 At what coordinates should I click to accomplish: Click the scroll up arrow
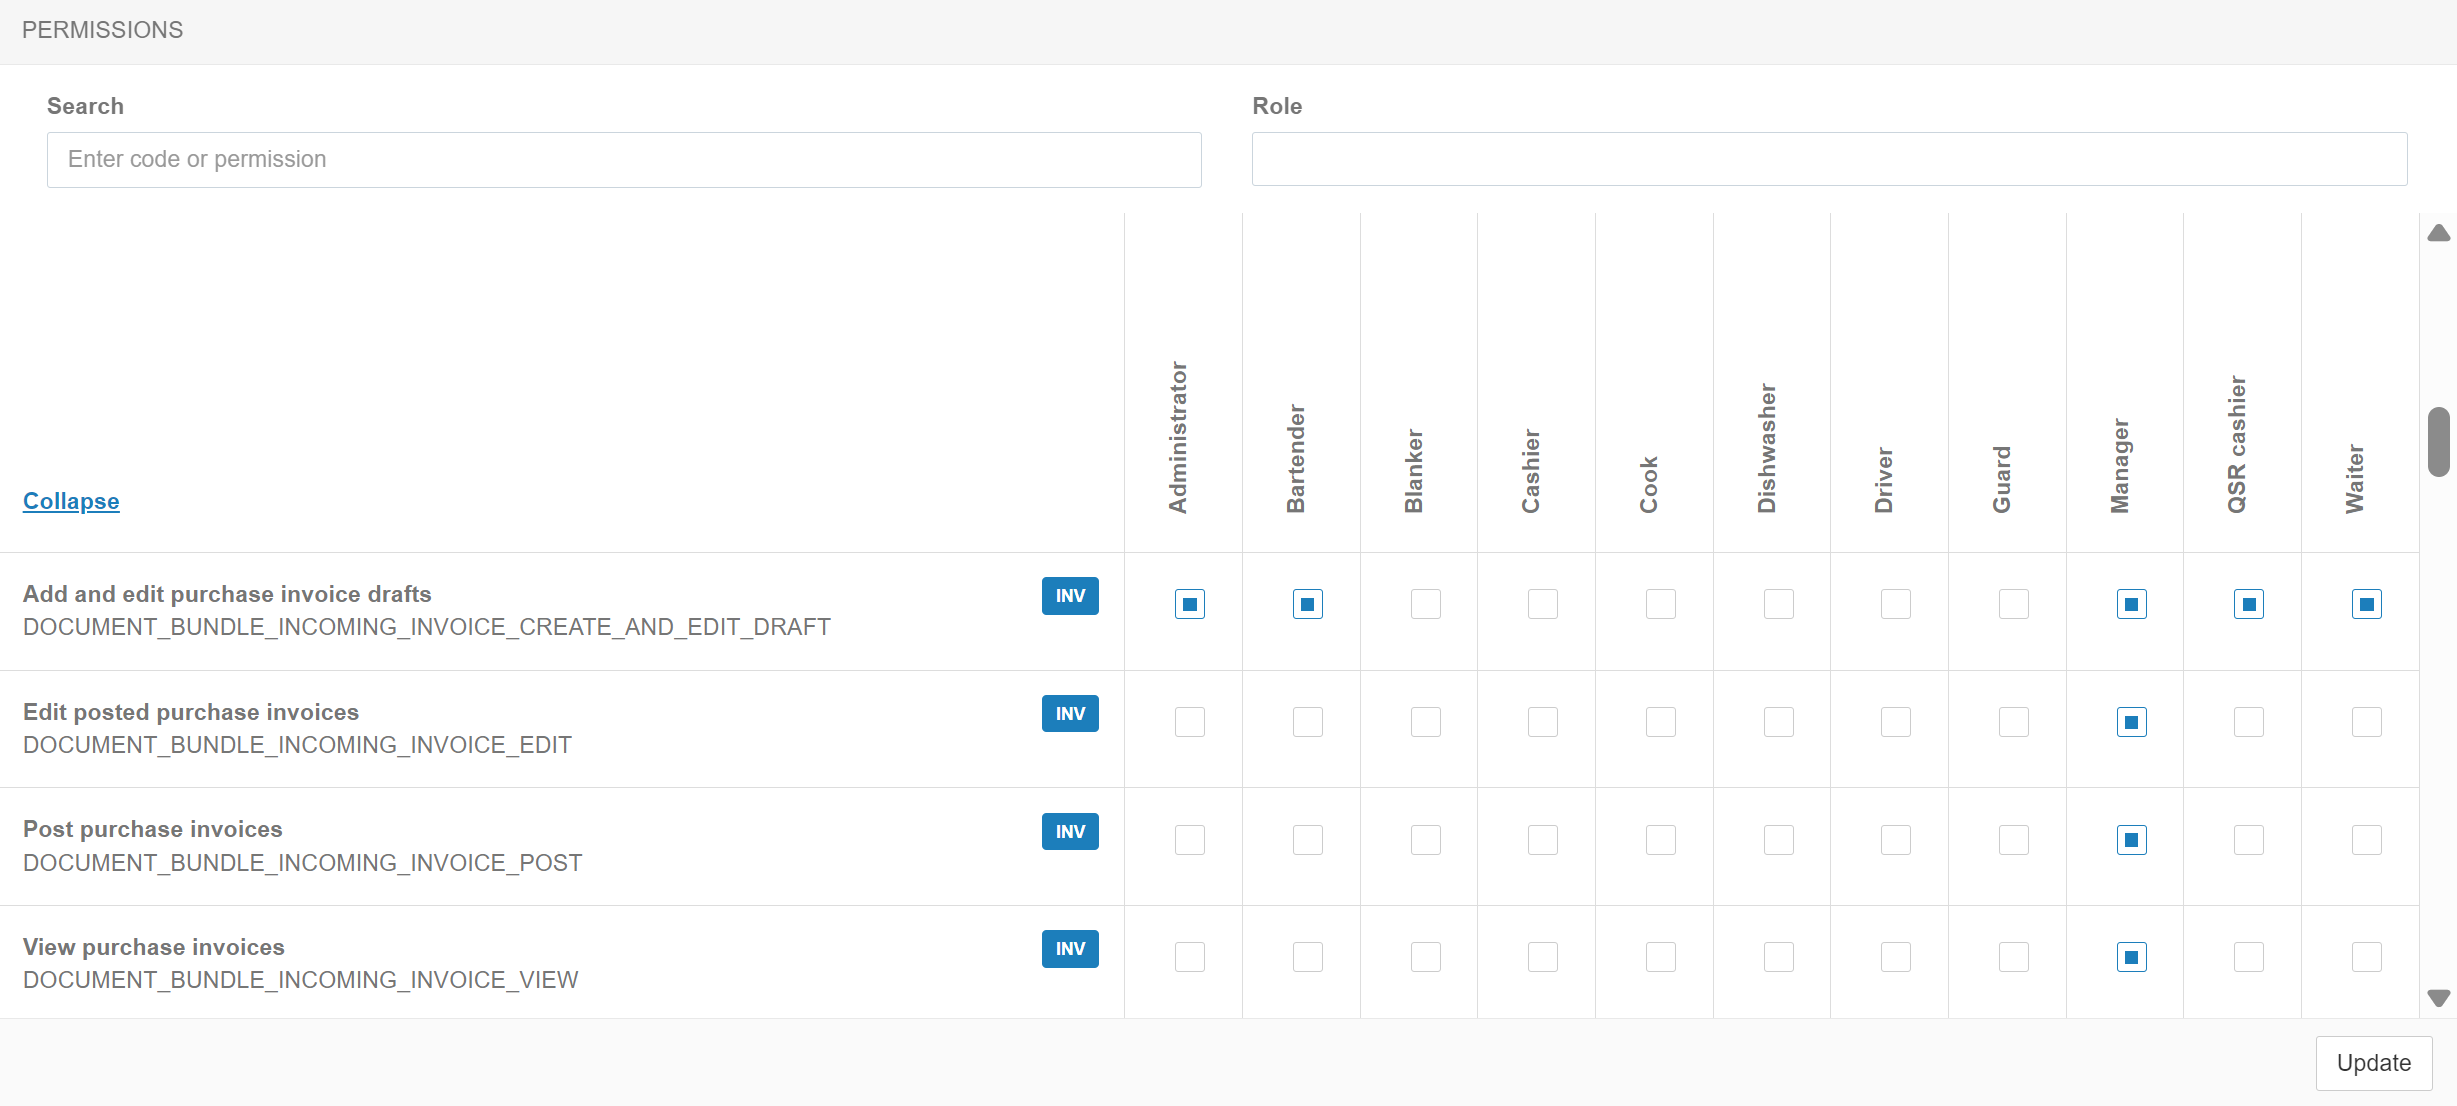point(2438,233)
